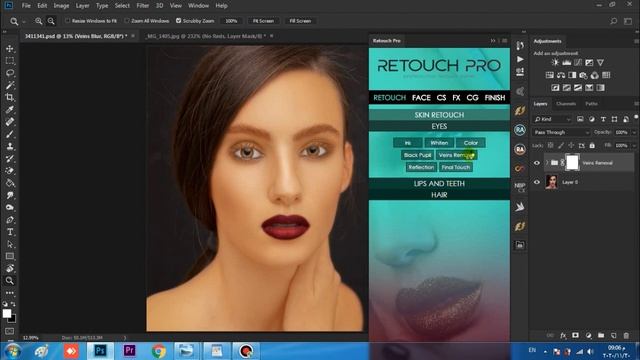This screenshot has height=360, width=640.
Task: Click the Fit Screen button
Action: (263, 21)
